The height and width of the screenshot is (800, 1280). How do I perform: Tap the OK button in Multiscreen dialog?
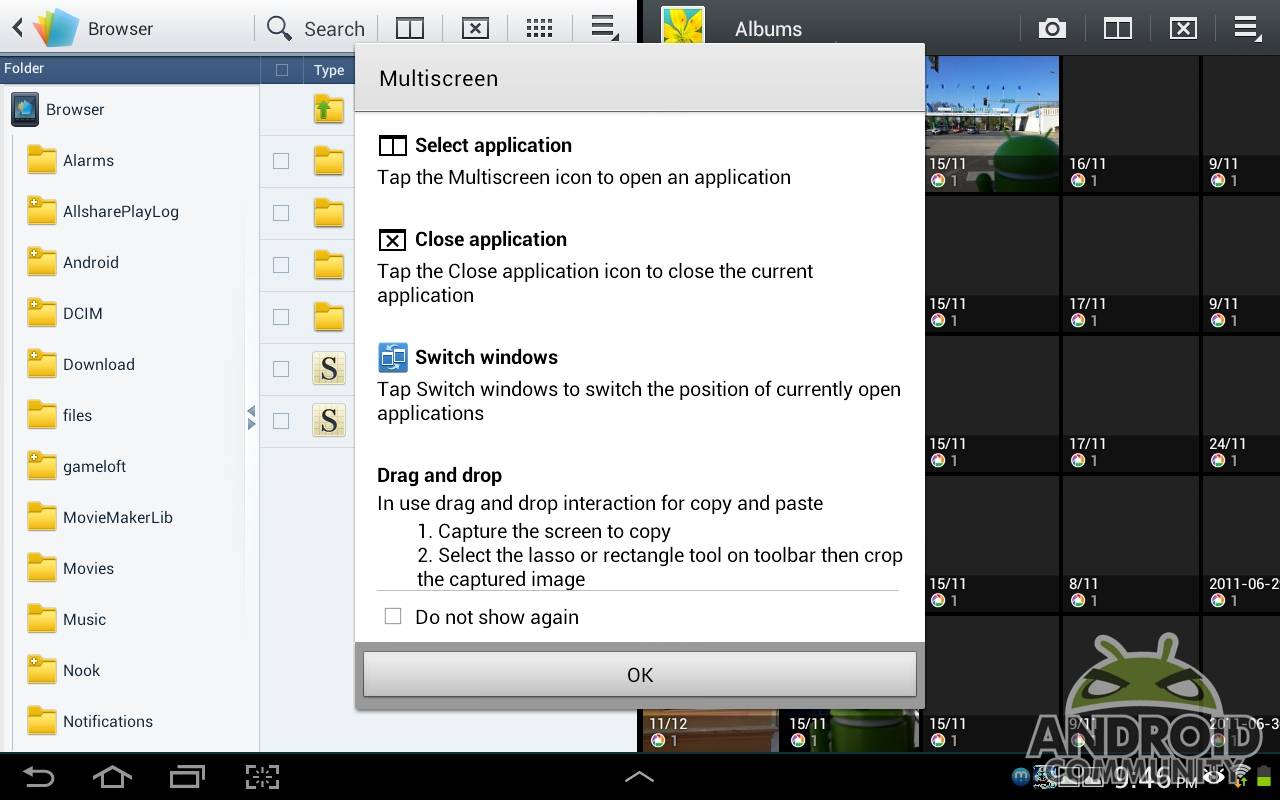(640, 675)
